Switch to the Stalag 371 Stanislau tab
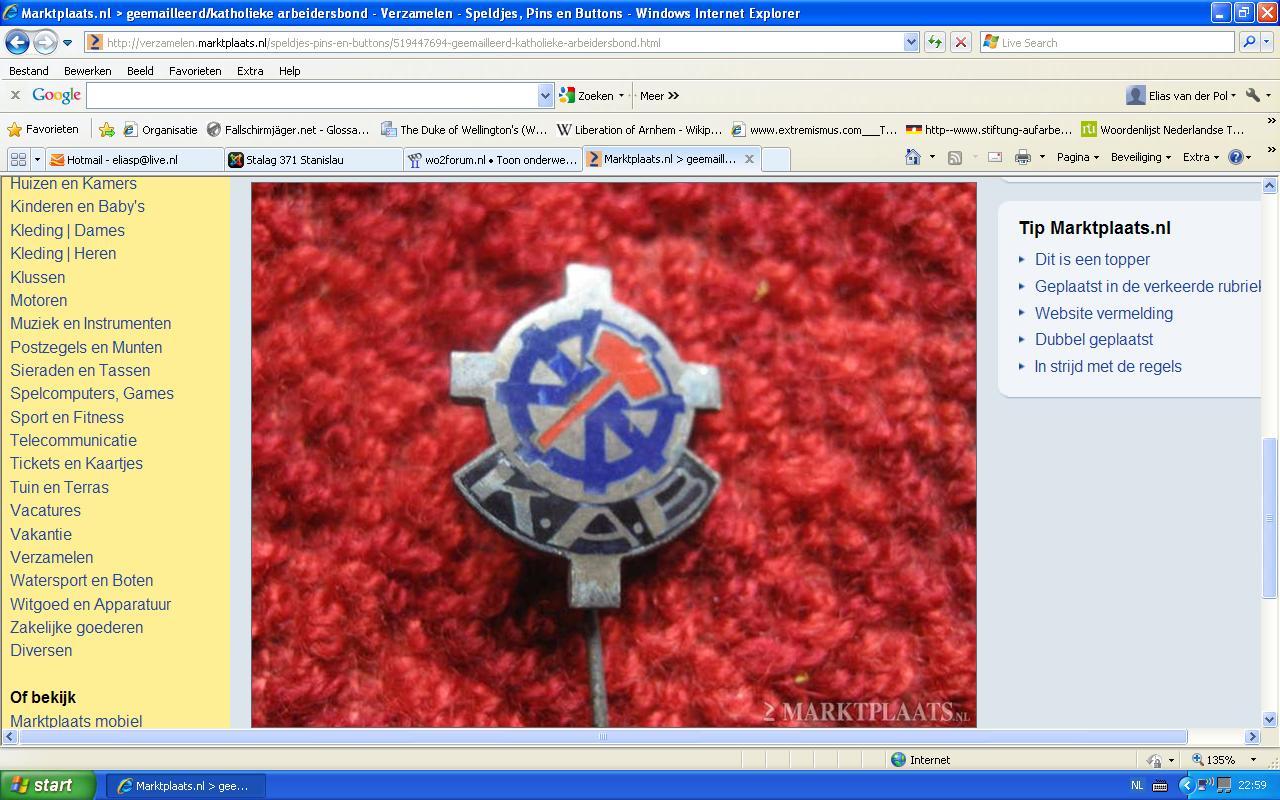The image size is (1280, 800). click(x=313, y=159)
